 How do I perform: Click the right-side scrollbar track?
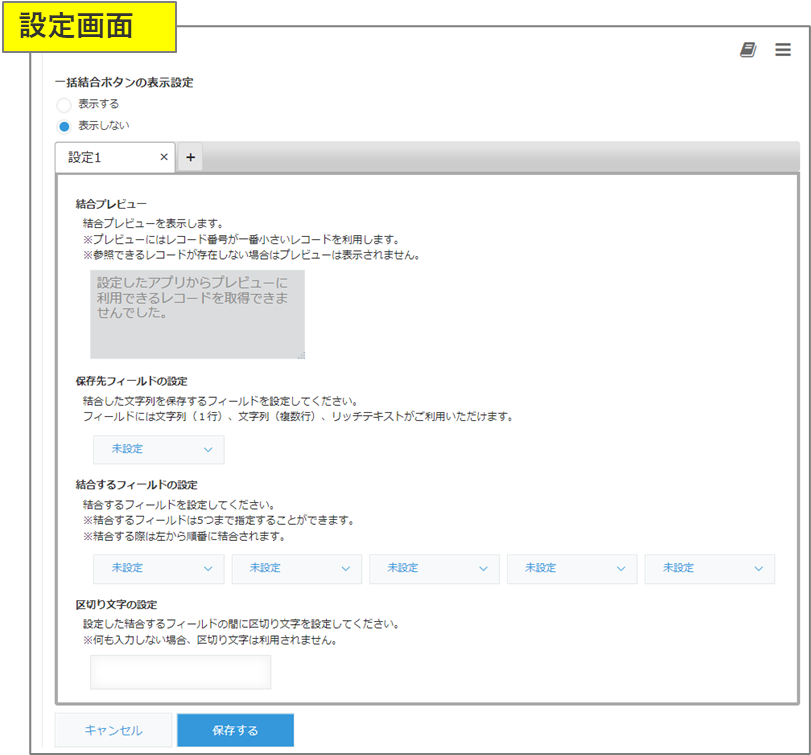coord(805,400)
